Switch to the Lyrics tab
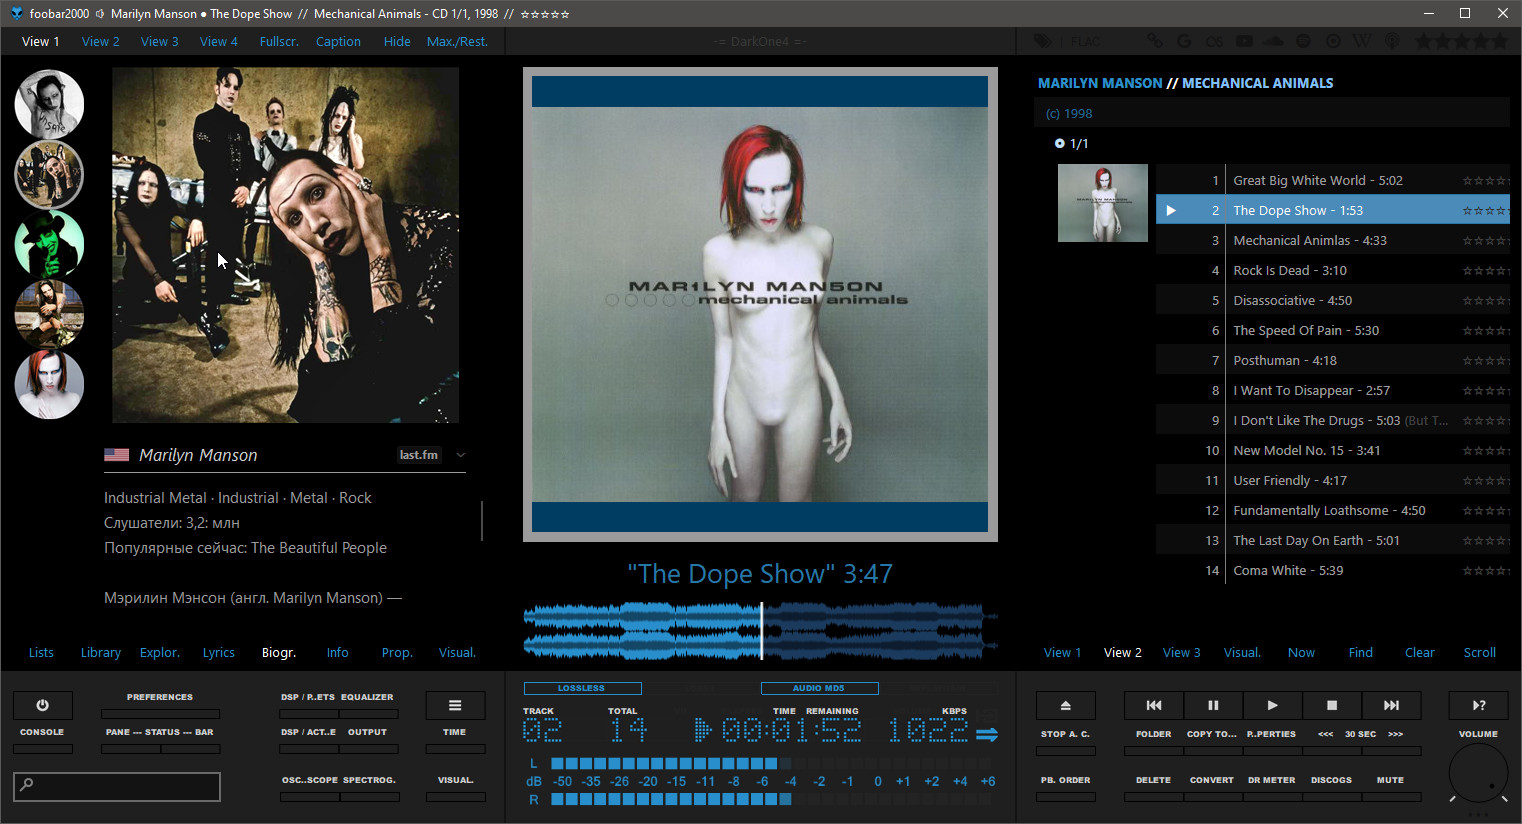This screenshot has width=1522, height=824. pos(218,653)
